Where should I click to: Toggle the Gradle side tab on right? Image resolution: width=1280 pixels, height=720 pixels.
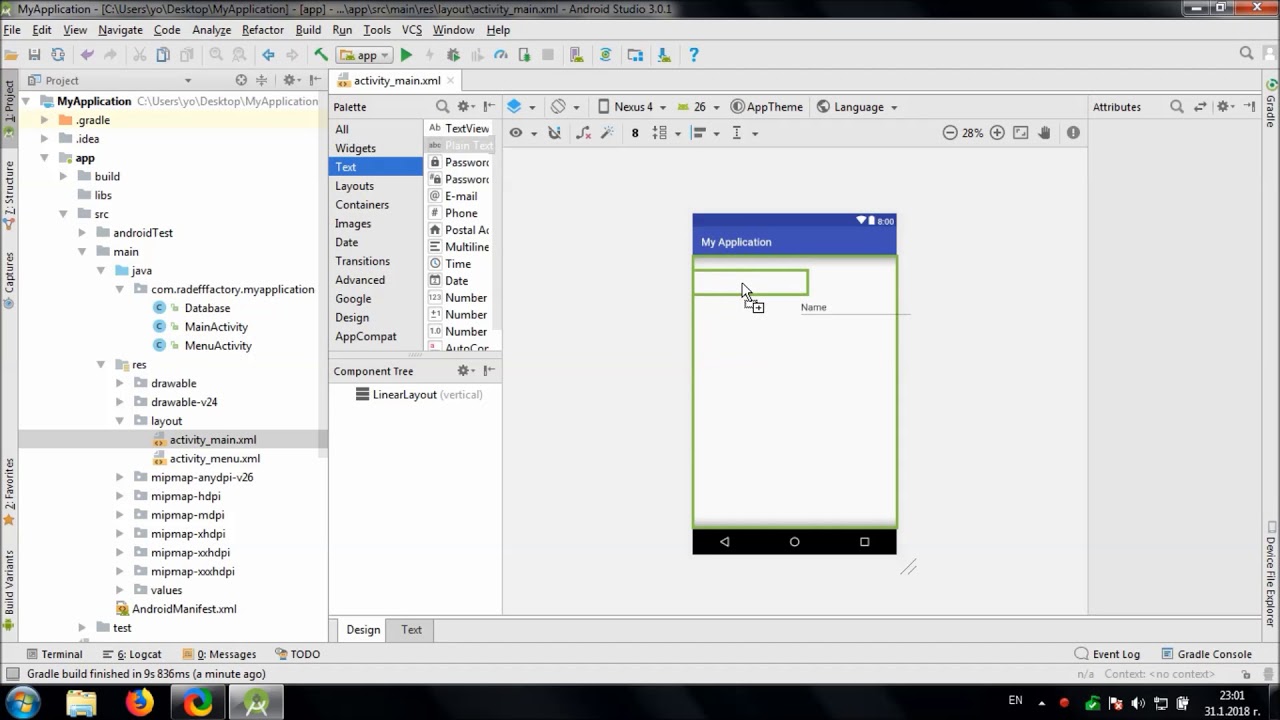click(x=1271, y=105)
